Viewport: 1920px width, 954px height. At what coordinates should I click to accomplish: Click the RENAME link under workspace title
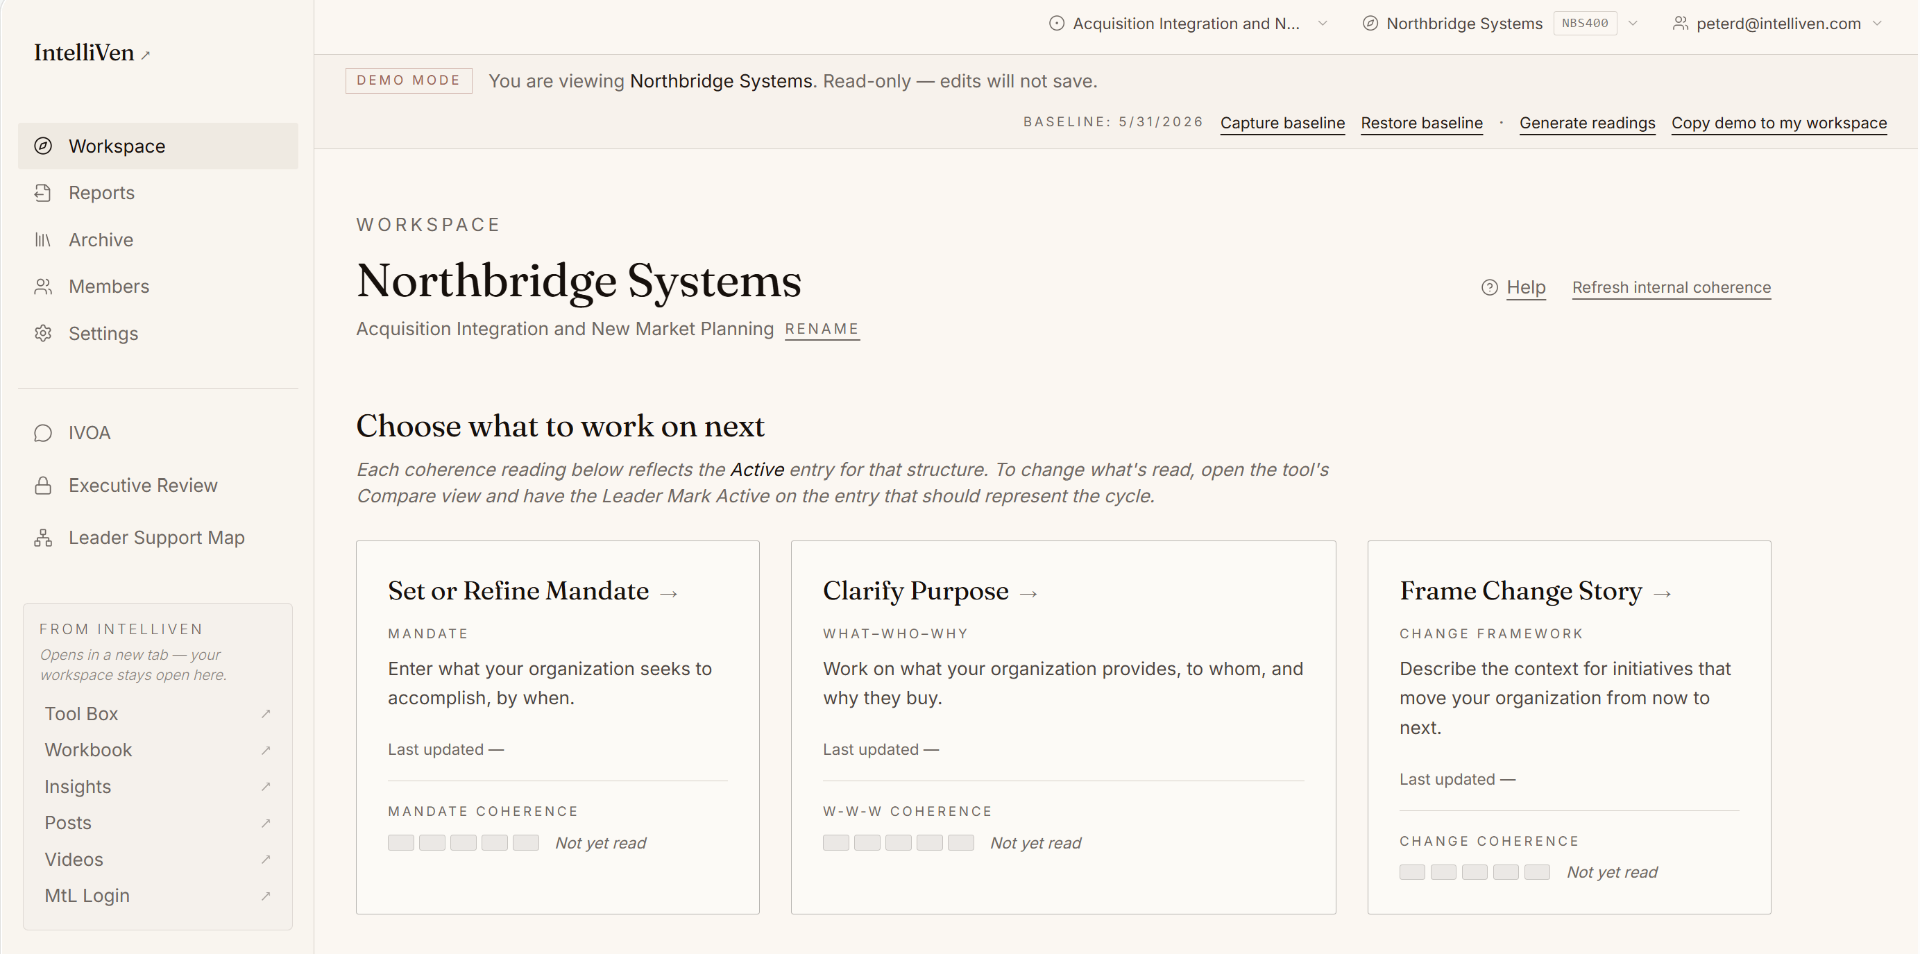(822, 329)
